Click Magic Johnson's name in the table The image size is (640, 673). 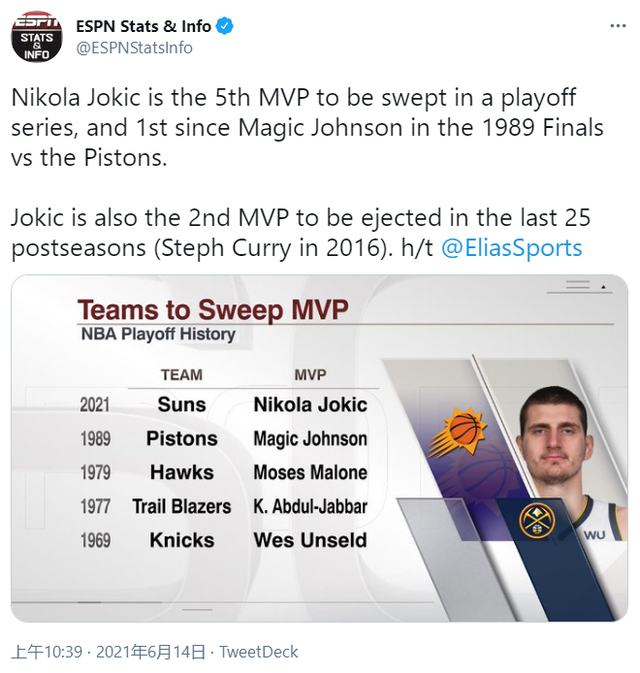(x=310, y=439)
